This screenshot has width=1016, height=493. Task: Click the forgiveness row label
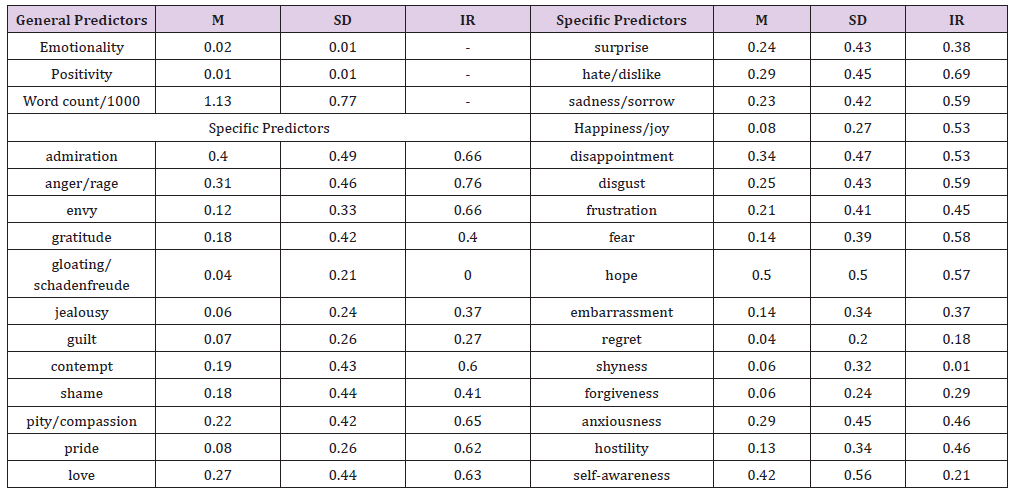(x=621, y=394)
